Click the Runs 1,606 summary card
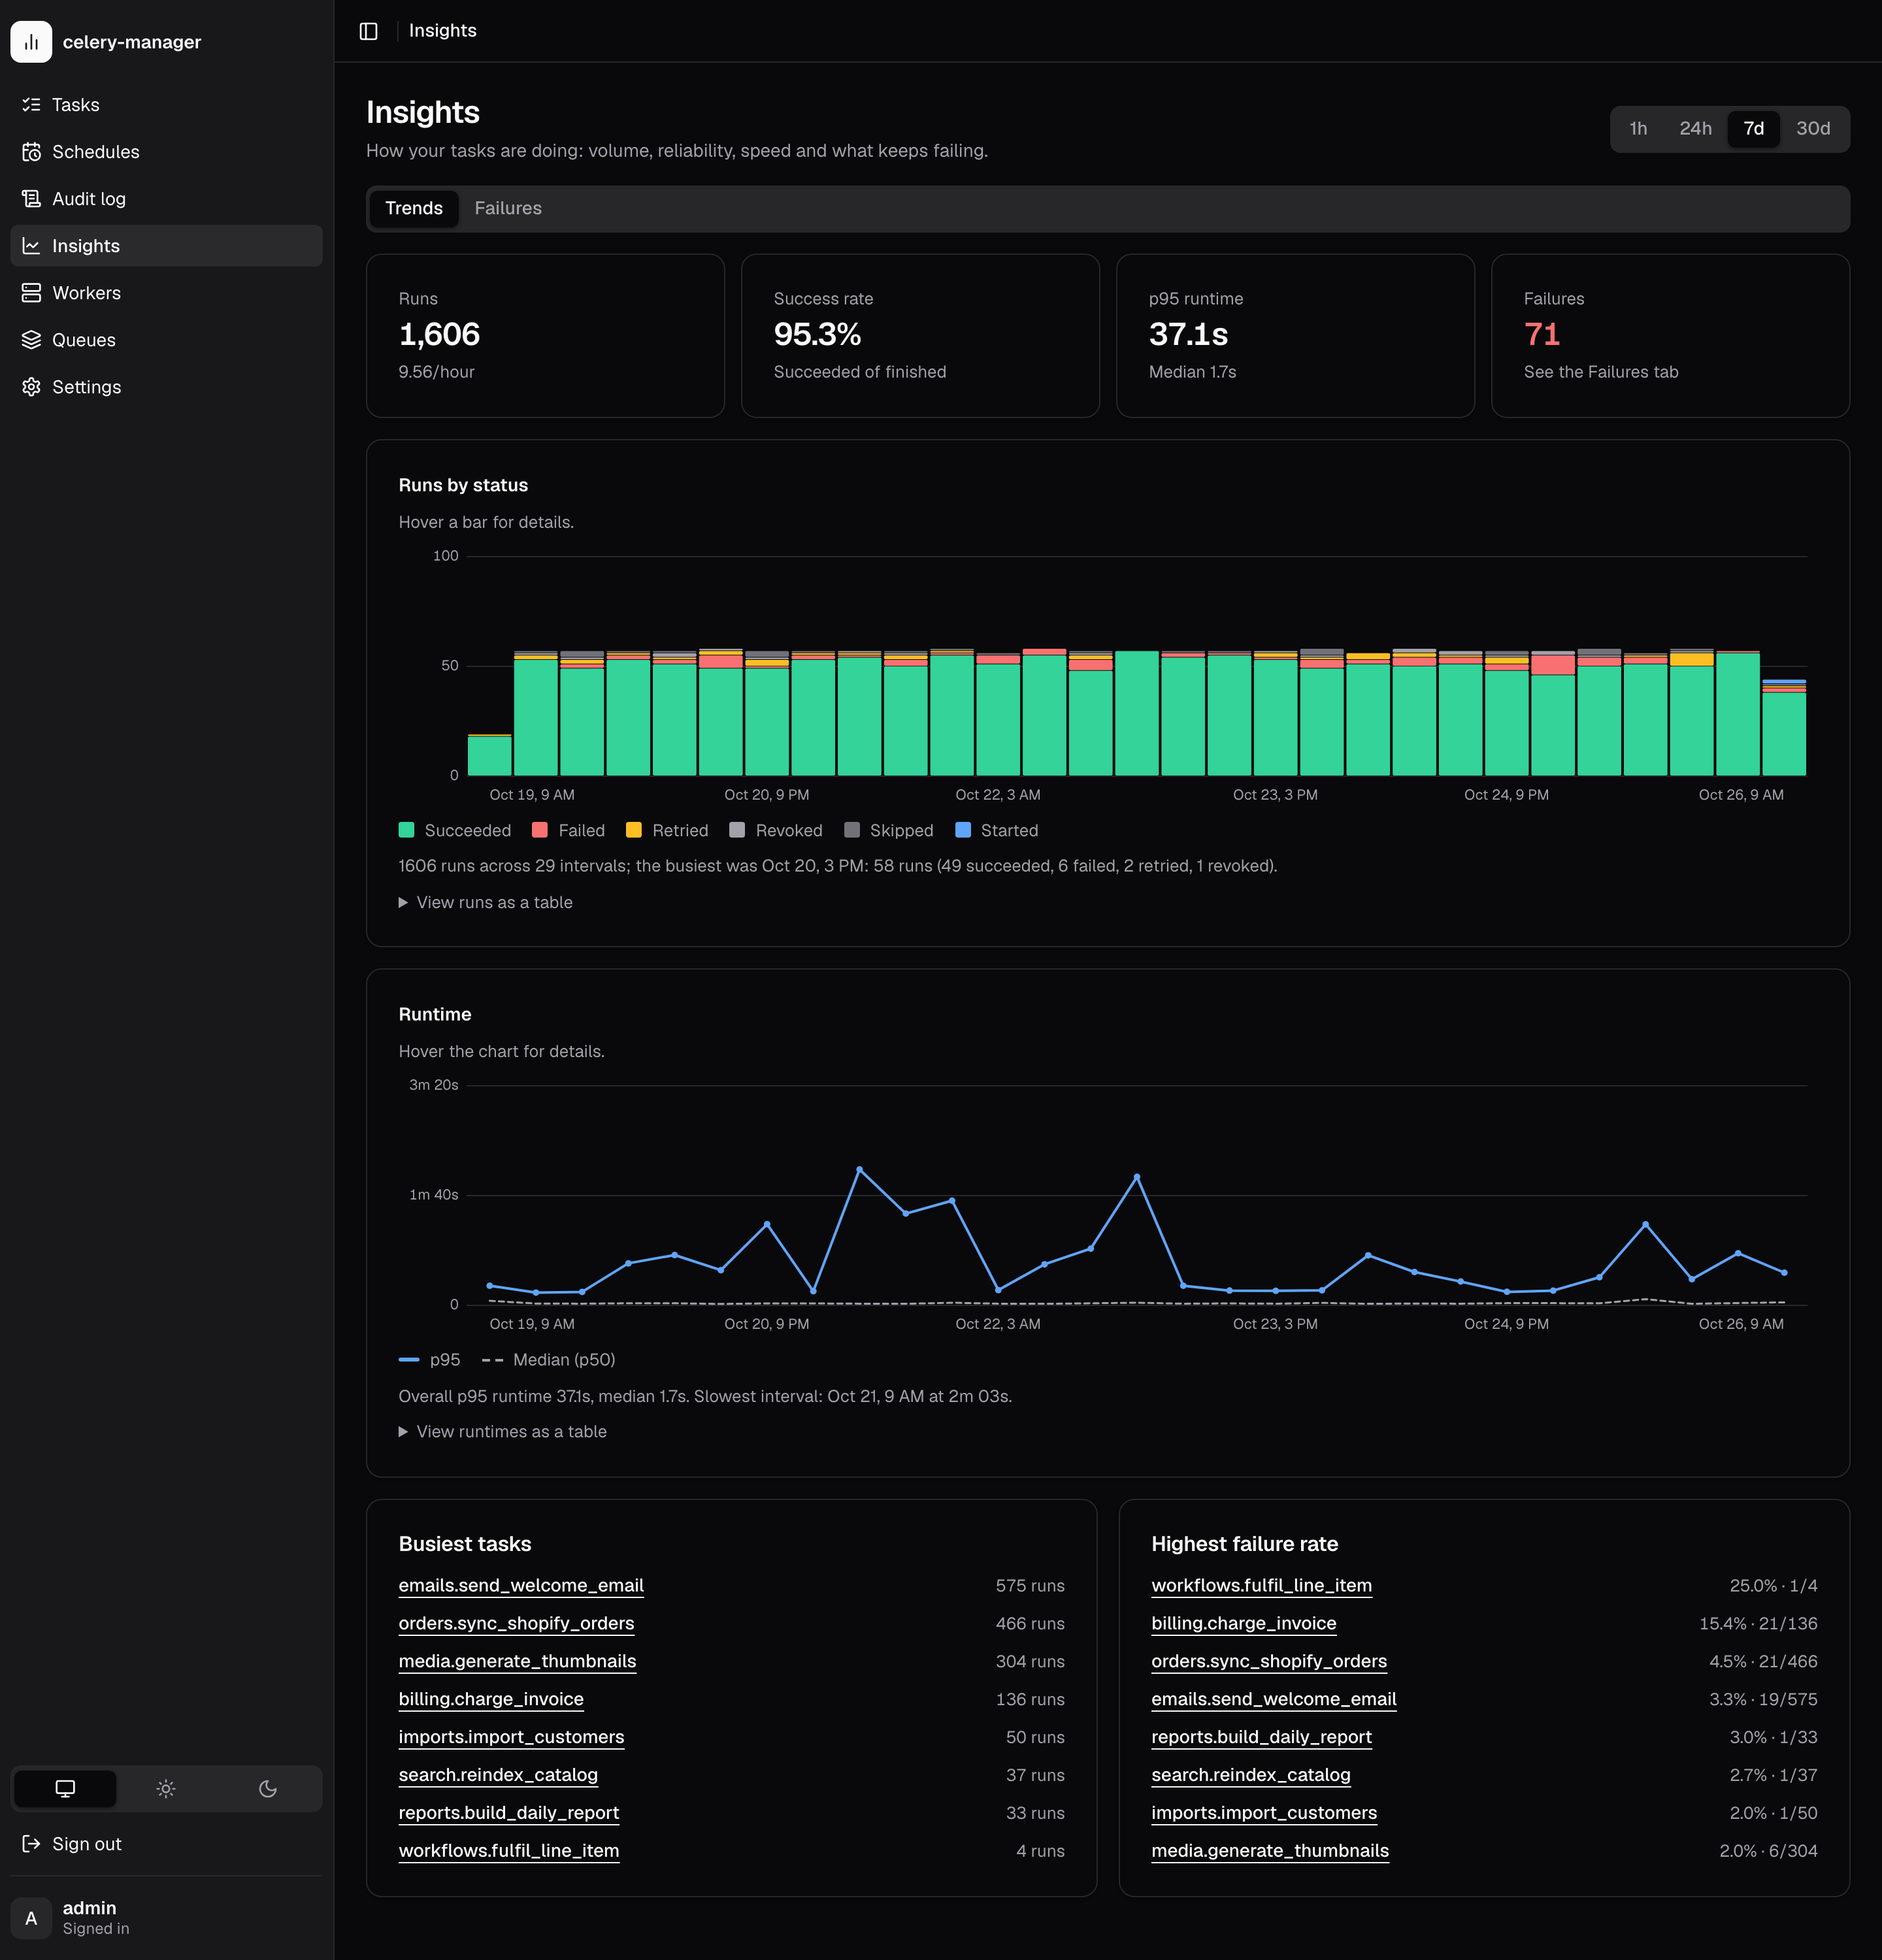The height and width of the screenshot is (1960, 1882). tap(545, 336)
